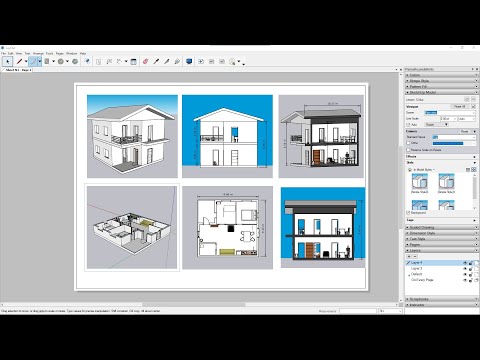
Task: Click the plus Add Layer button
Action: [409, 256]
